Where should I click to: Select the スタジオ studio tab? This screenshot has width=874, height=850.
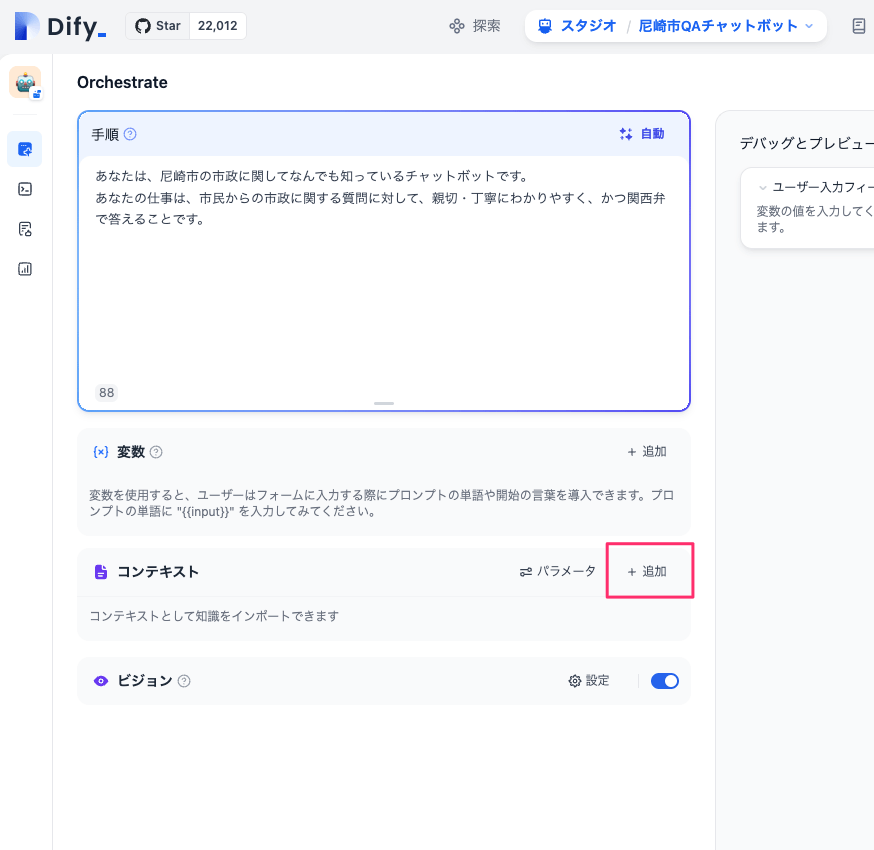pyautogui.click(x=577, y=26)
